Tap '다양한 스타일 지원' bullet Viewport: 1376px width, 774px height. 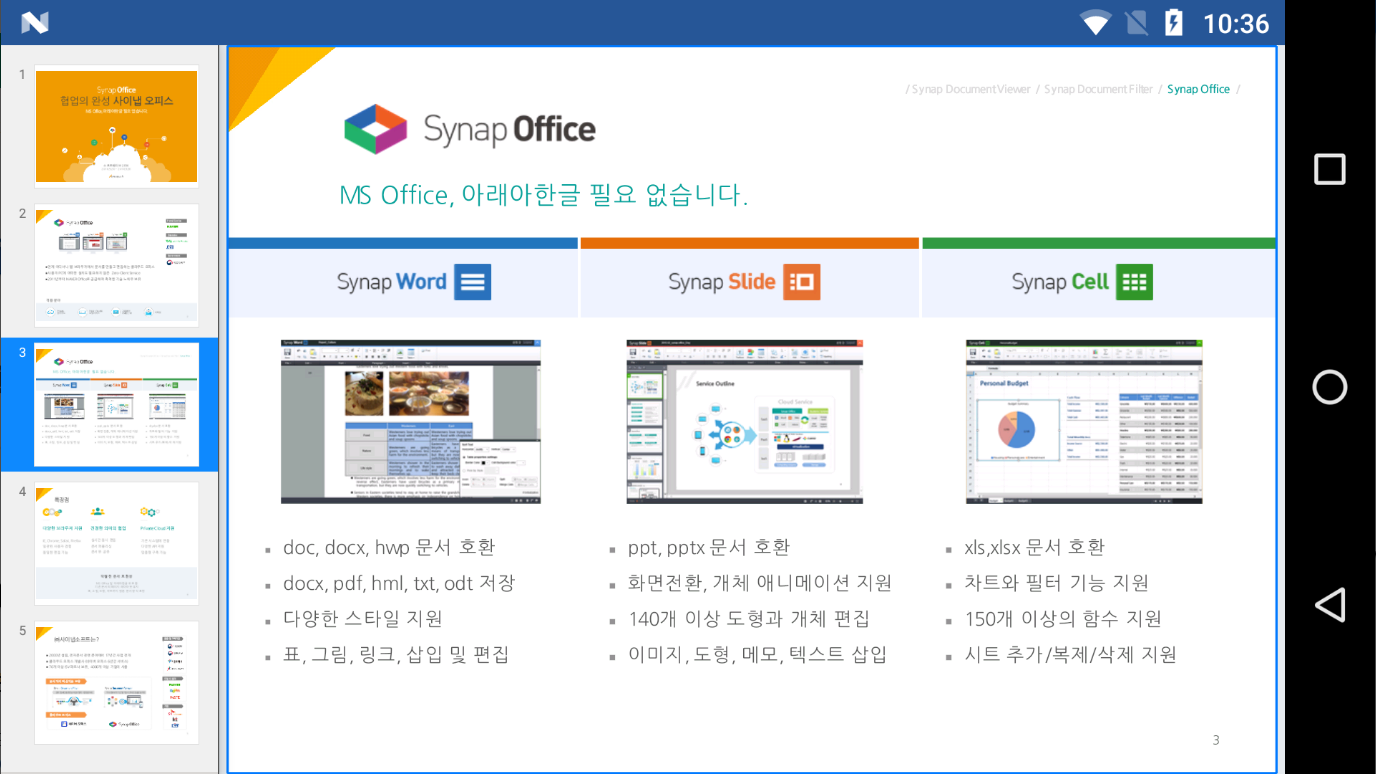pyautogui.click(x=363, y=619)
